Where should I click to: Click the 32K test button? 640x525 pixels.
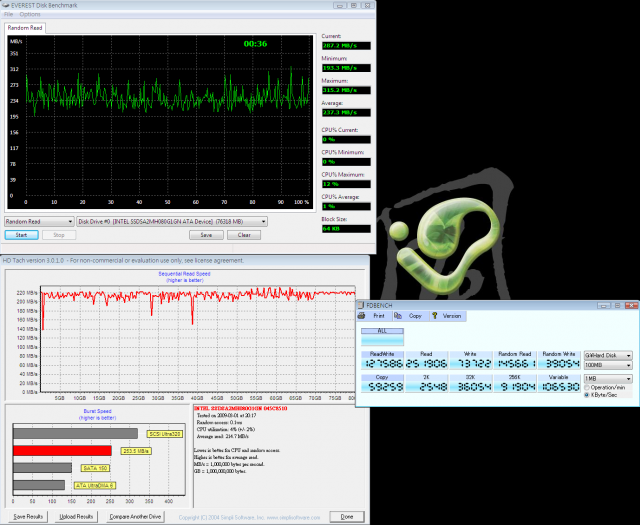470,377
